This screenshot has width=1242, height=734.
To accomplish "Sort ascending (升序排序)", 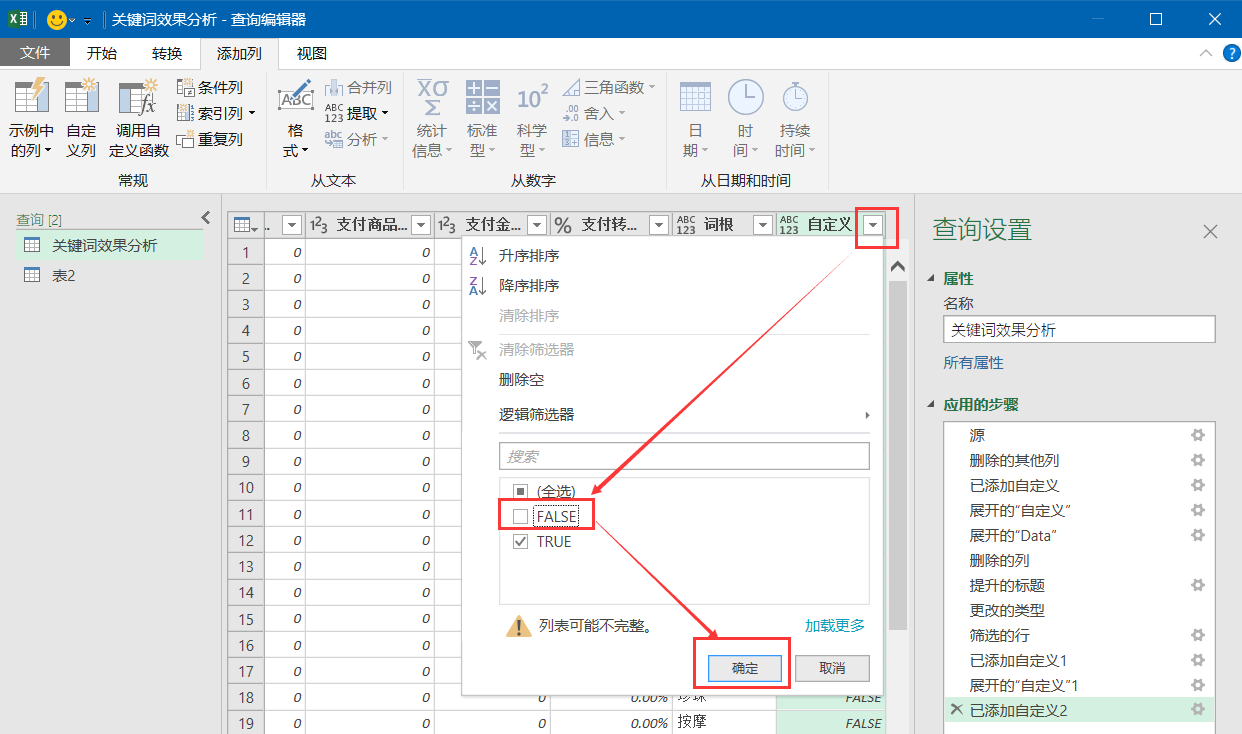I will pos(529,256).
